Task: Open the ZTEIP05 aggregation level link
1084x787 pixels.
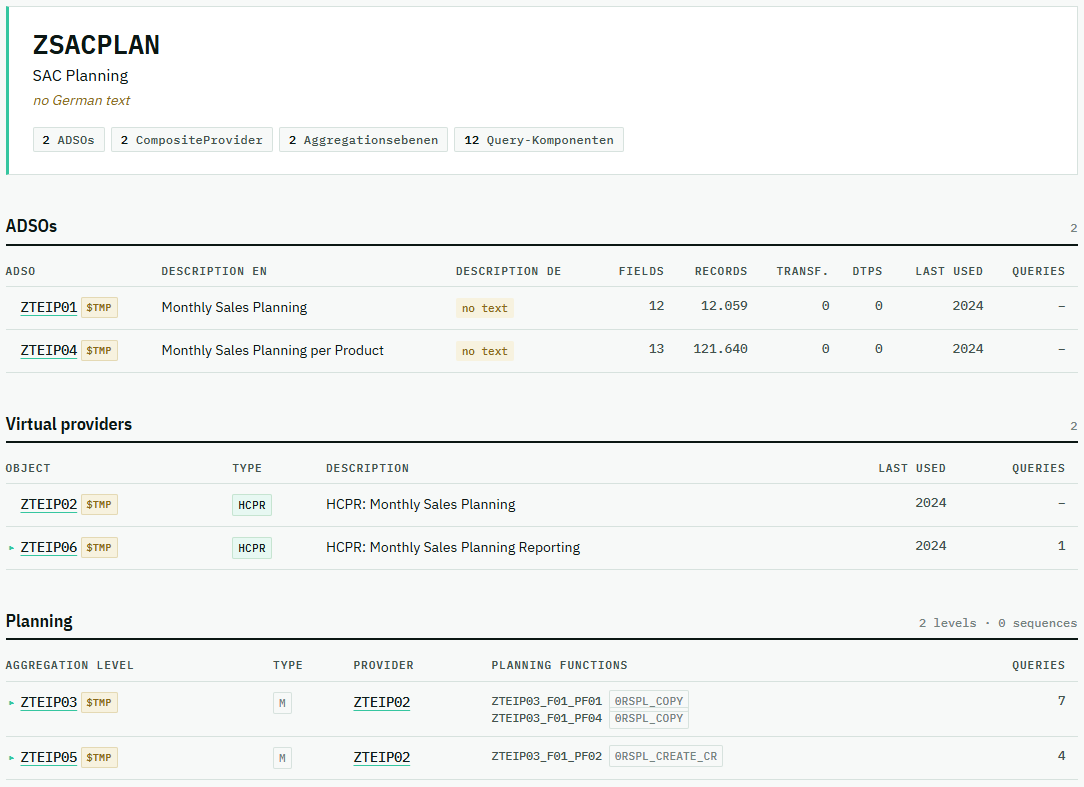Action: (x=48, y=757)
